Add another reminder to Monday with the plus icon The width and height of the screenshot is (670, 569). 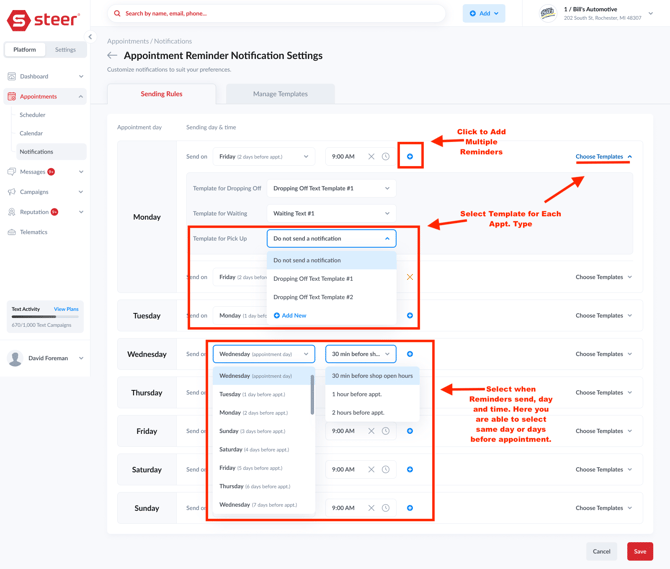click(x=410, y=157)
